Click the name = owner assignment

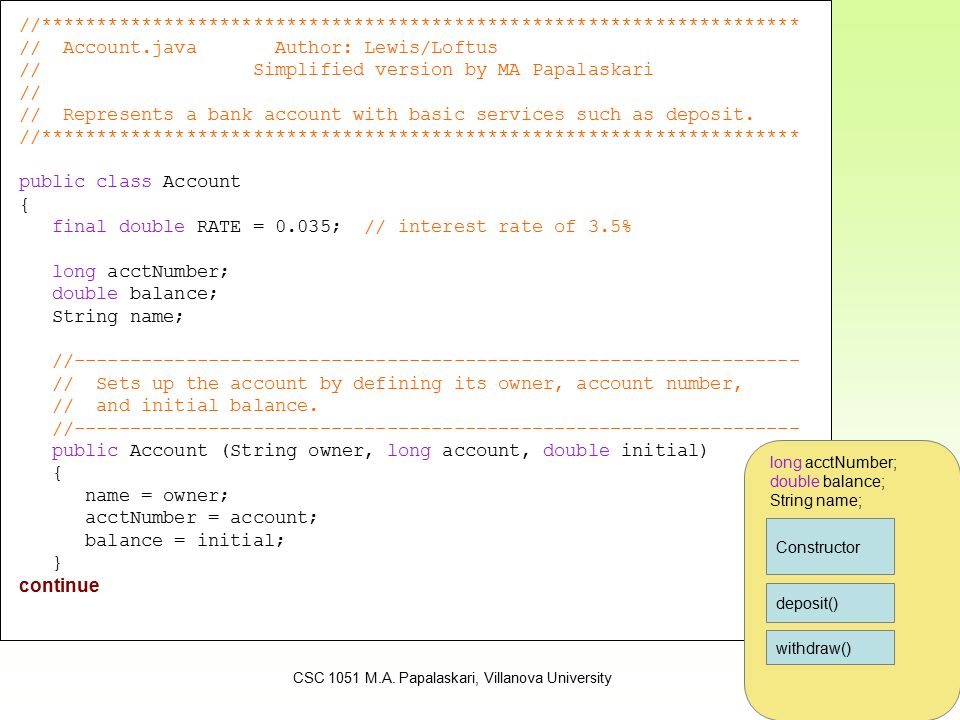pos(157,495)
